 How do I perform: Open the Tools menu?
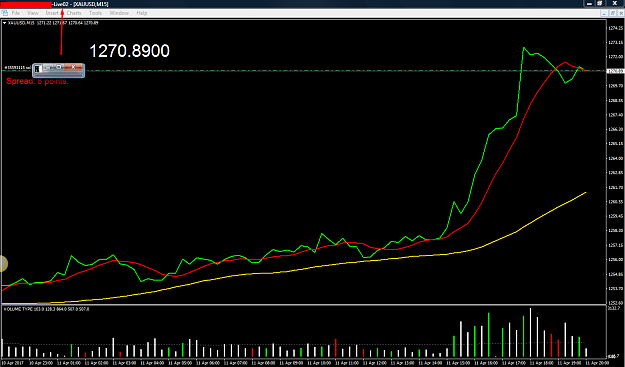(x=95, y=13)
